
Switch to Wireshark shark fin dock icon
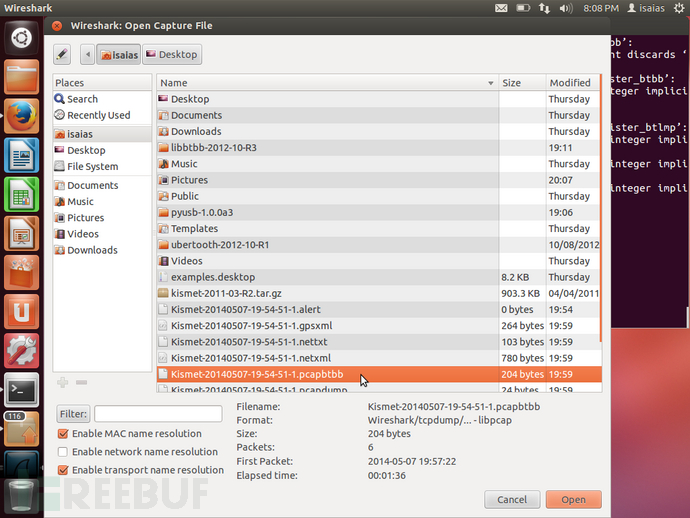[21, 465]
